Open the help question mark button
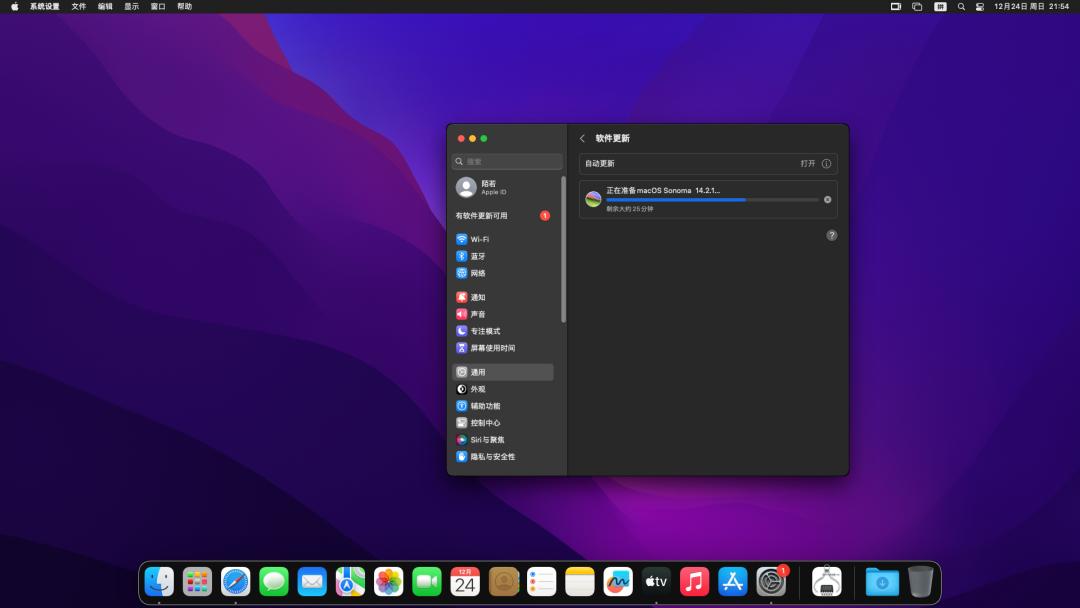The image size is (1080, 608). point(831,235)
